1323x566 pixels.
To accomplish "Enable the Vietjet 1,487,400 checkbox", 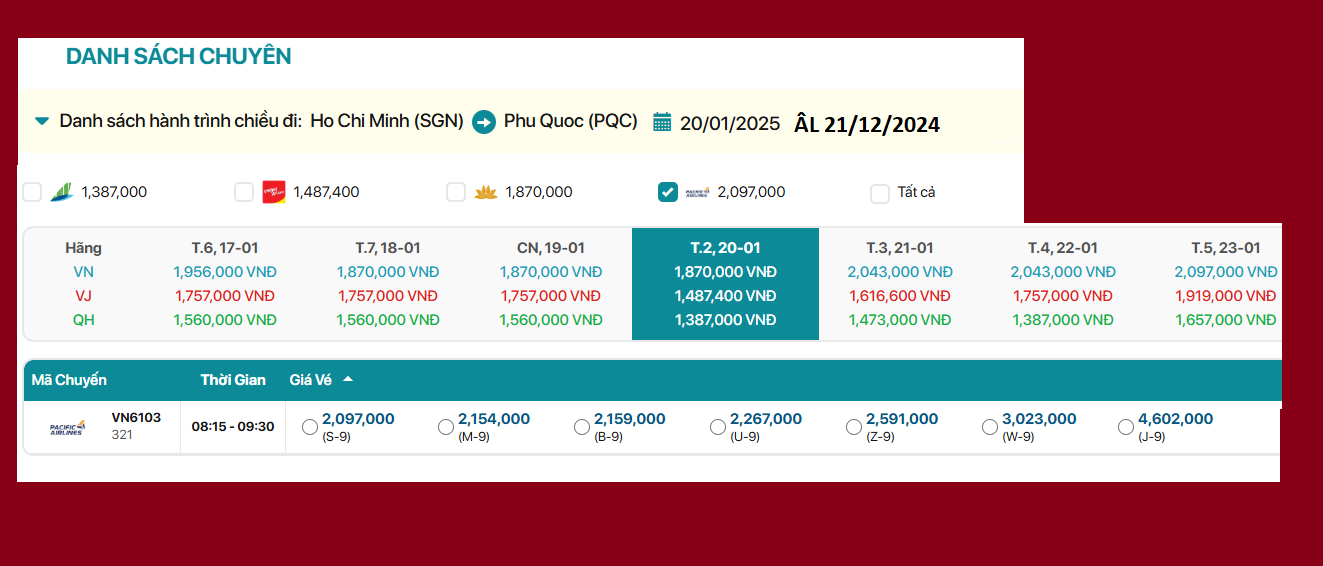I will click(x=244, y=192).
